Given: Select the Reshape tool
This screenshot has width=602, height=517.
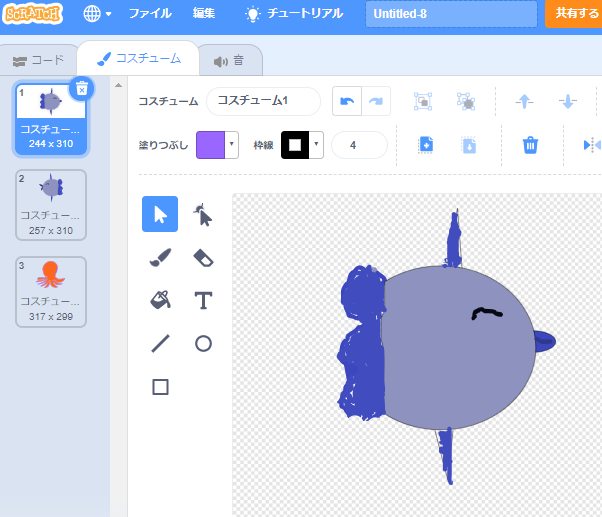Looking at the screenshot, I should (x=203, y=214).
